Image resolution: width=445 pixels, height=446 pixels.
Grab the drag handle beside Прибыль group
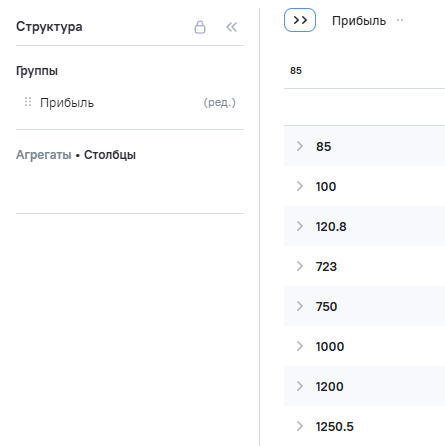[x=28, y=102]
